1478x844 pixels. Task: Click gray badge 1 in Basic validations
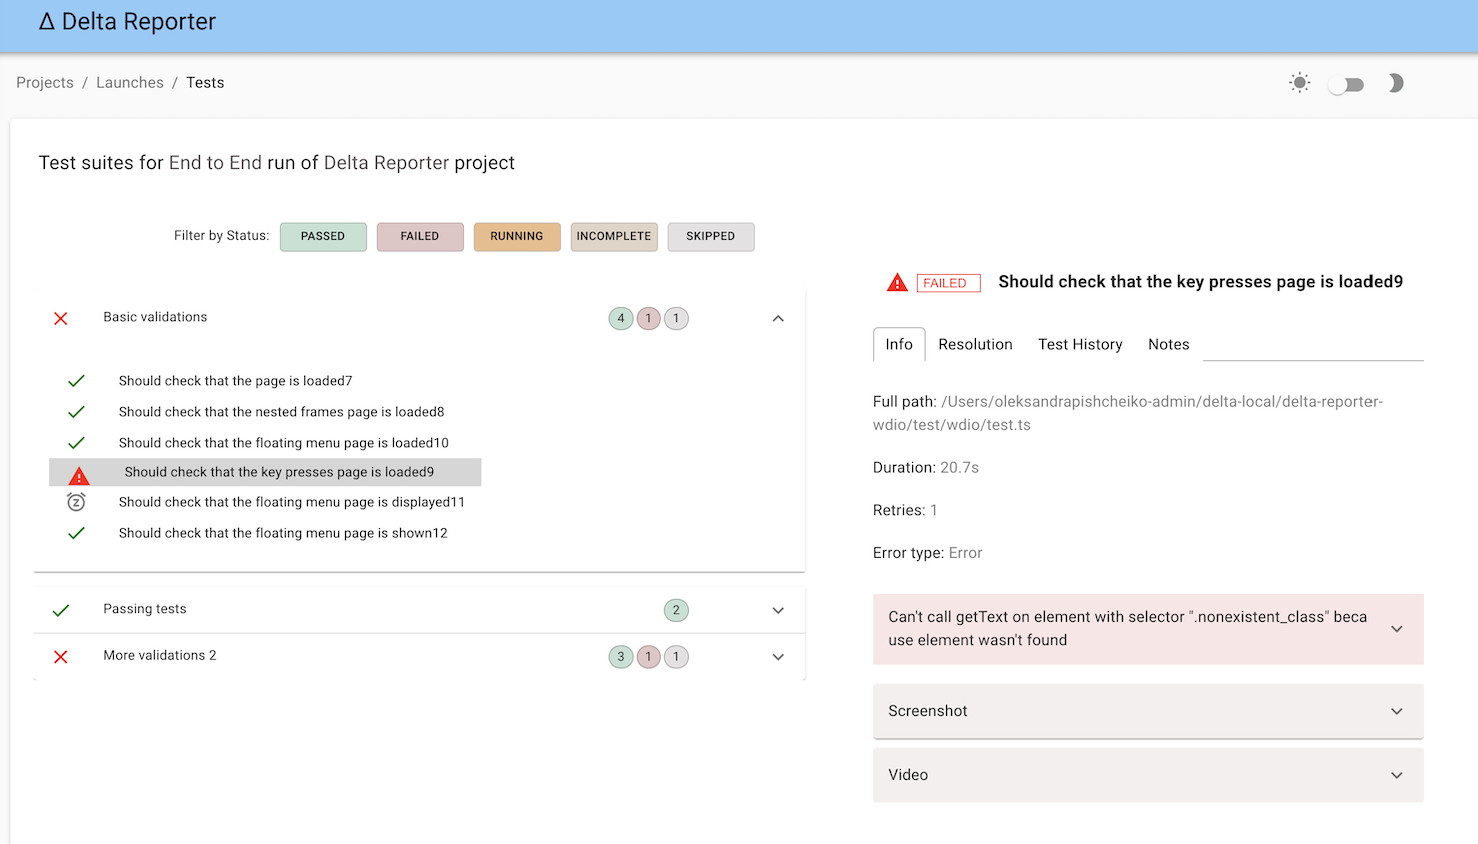click(x=677, y=319)
